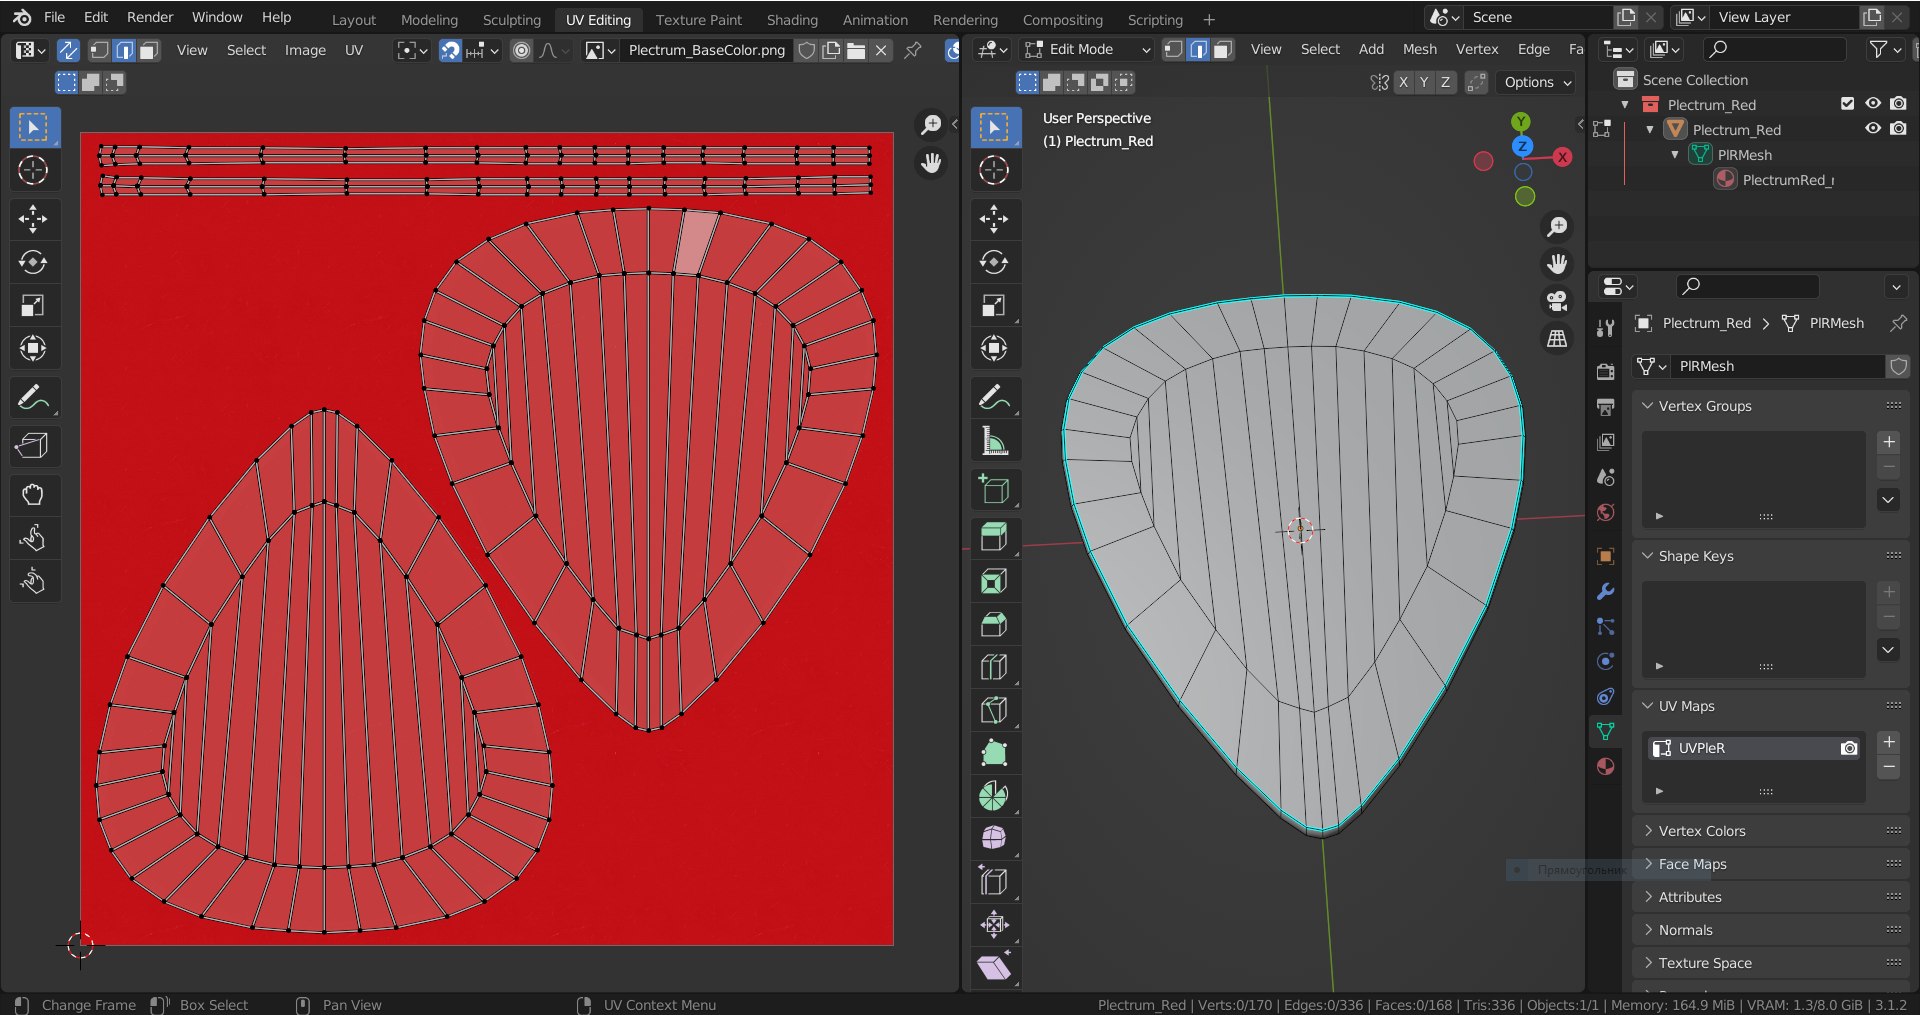Open the Edit Mode dropdown
Viewport: 1920px width, 1015px height.
pyautogui.click(x=1088, y=49)
